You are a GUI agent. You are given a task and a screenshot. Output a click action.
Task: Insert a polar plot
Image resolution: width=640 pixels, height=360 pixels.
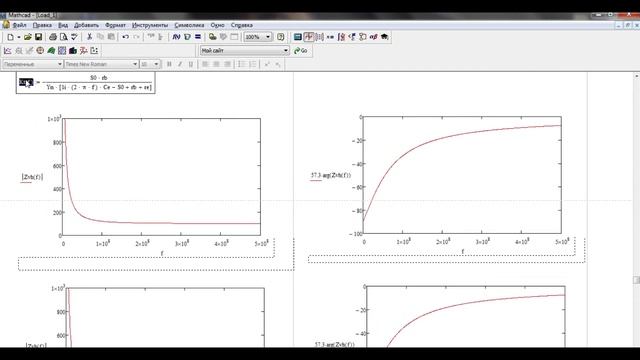40,51
